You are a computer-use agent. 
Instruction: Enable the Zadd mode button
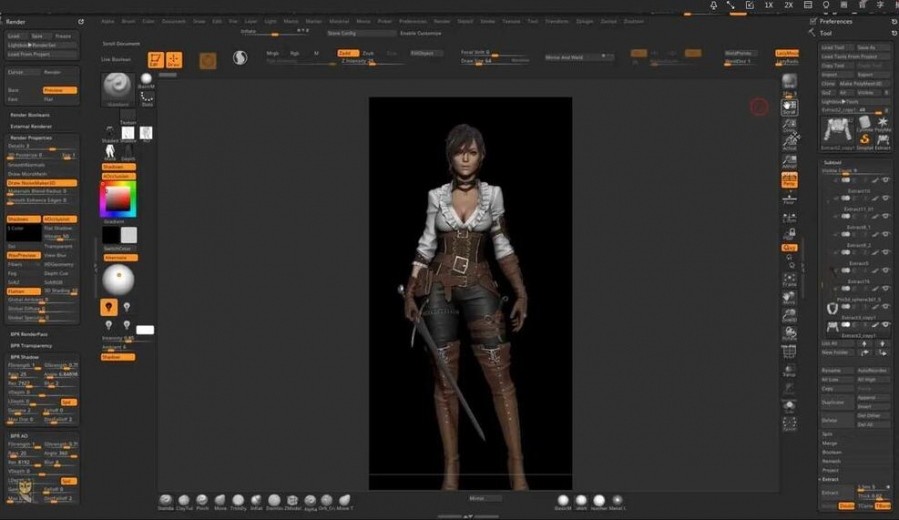coord(348,53)
